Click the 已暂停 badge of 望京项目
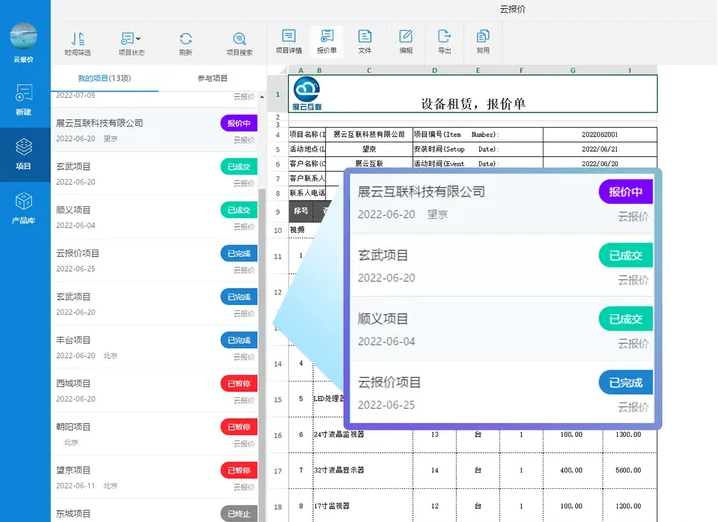 point(239,470)
